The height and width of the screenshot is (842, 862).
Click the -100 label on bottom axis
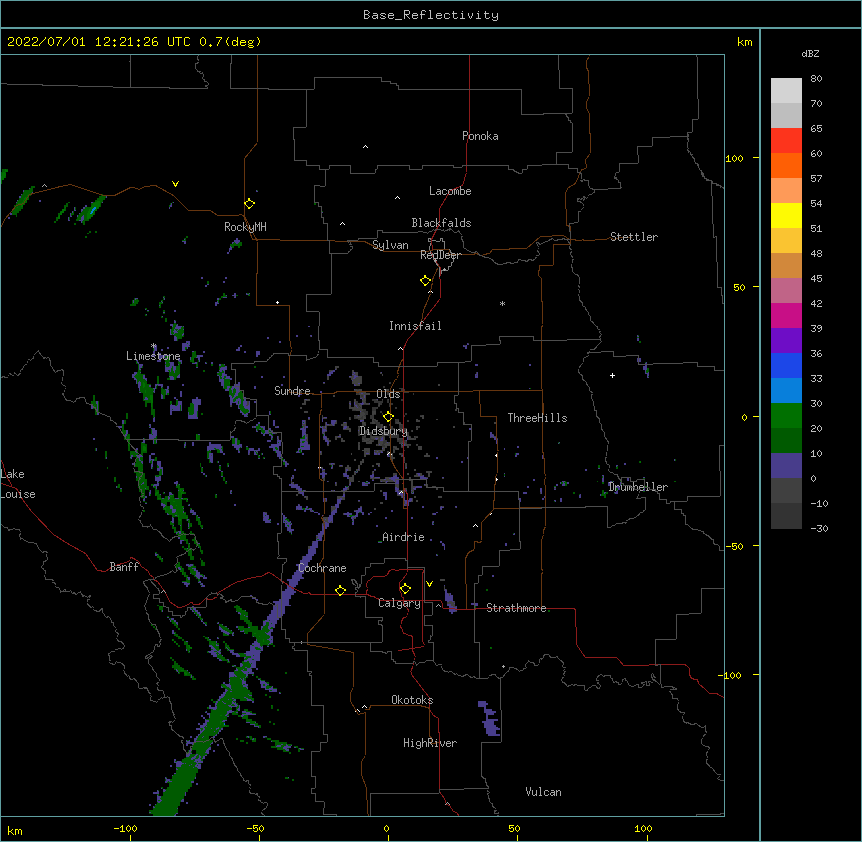[125, 828]
